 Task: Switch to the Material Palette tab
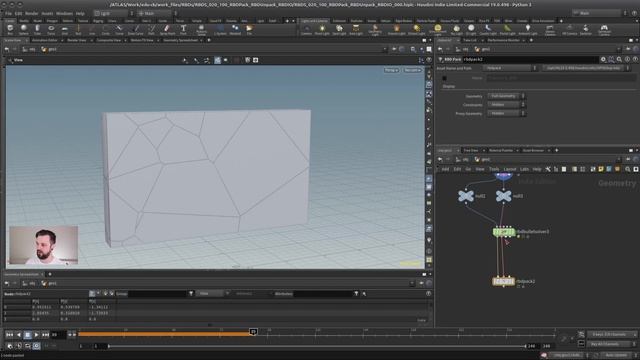pos(501,150)
